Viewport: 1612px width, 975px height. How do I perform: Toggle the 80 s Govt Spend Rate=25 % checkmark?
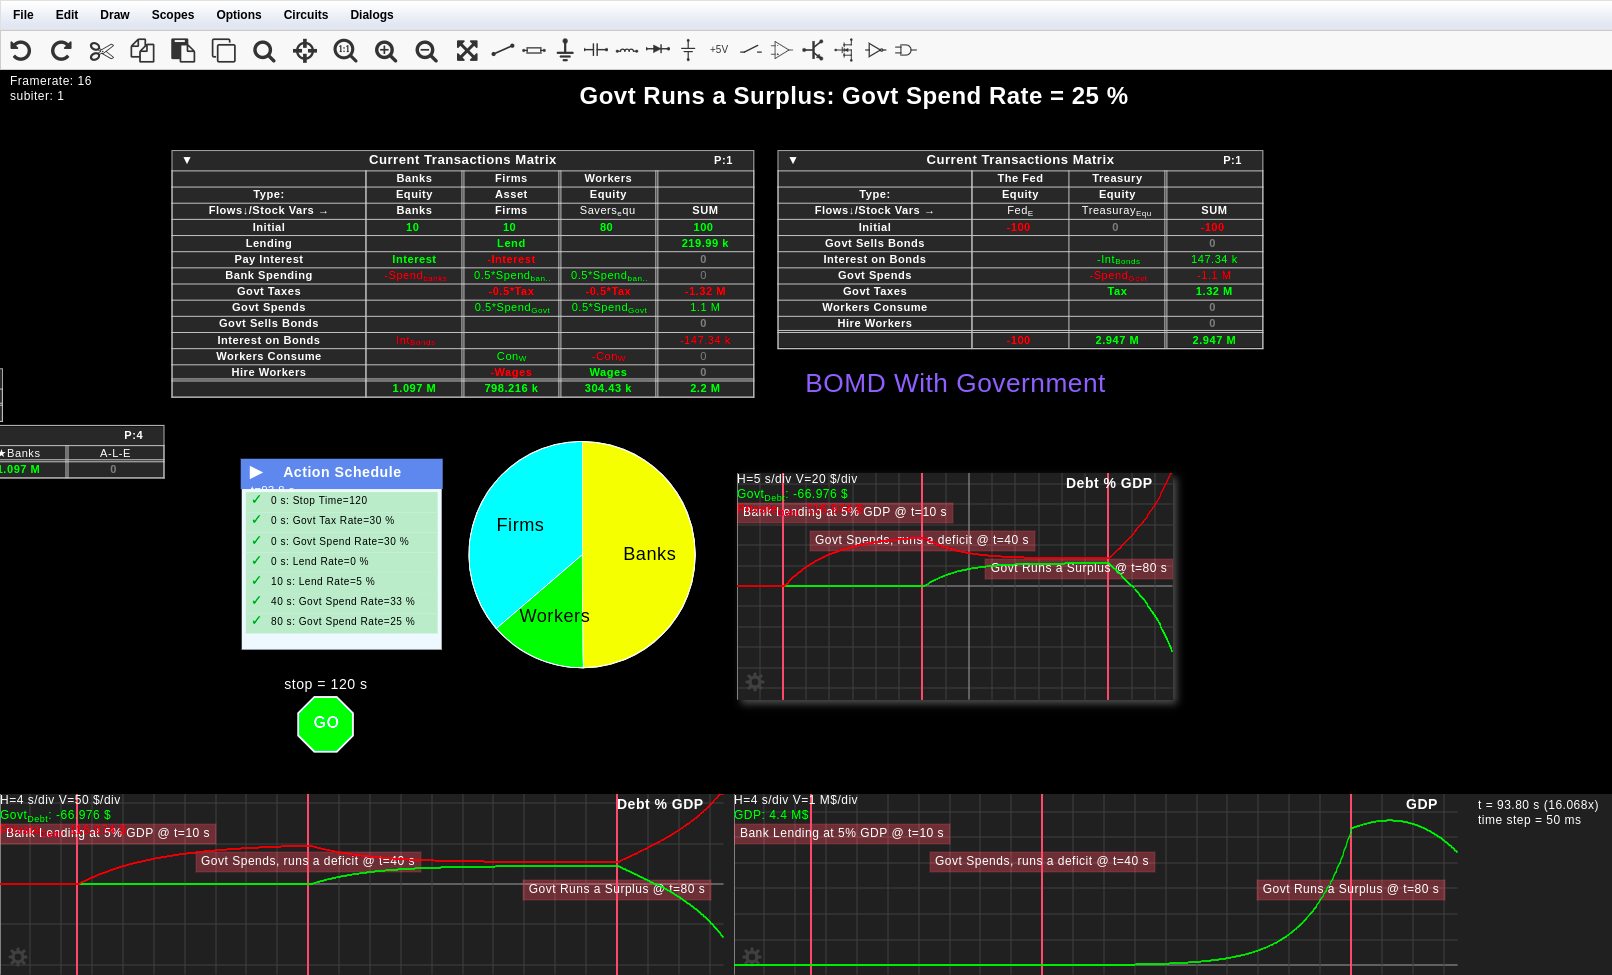257,621
